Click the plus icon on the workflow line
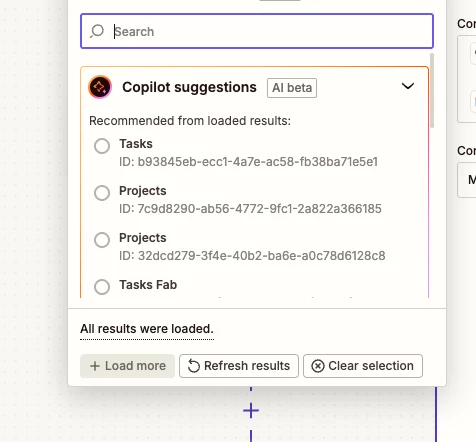 (x=251, y=410)
